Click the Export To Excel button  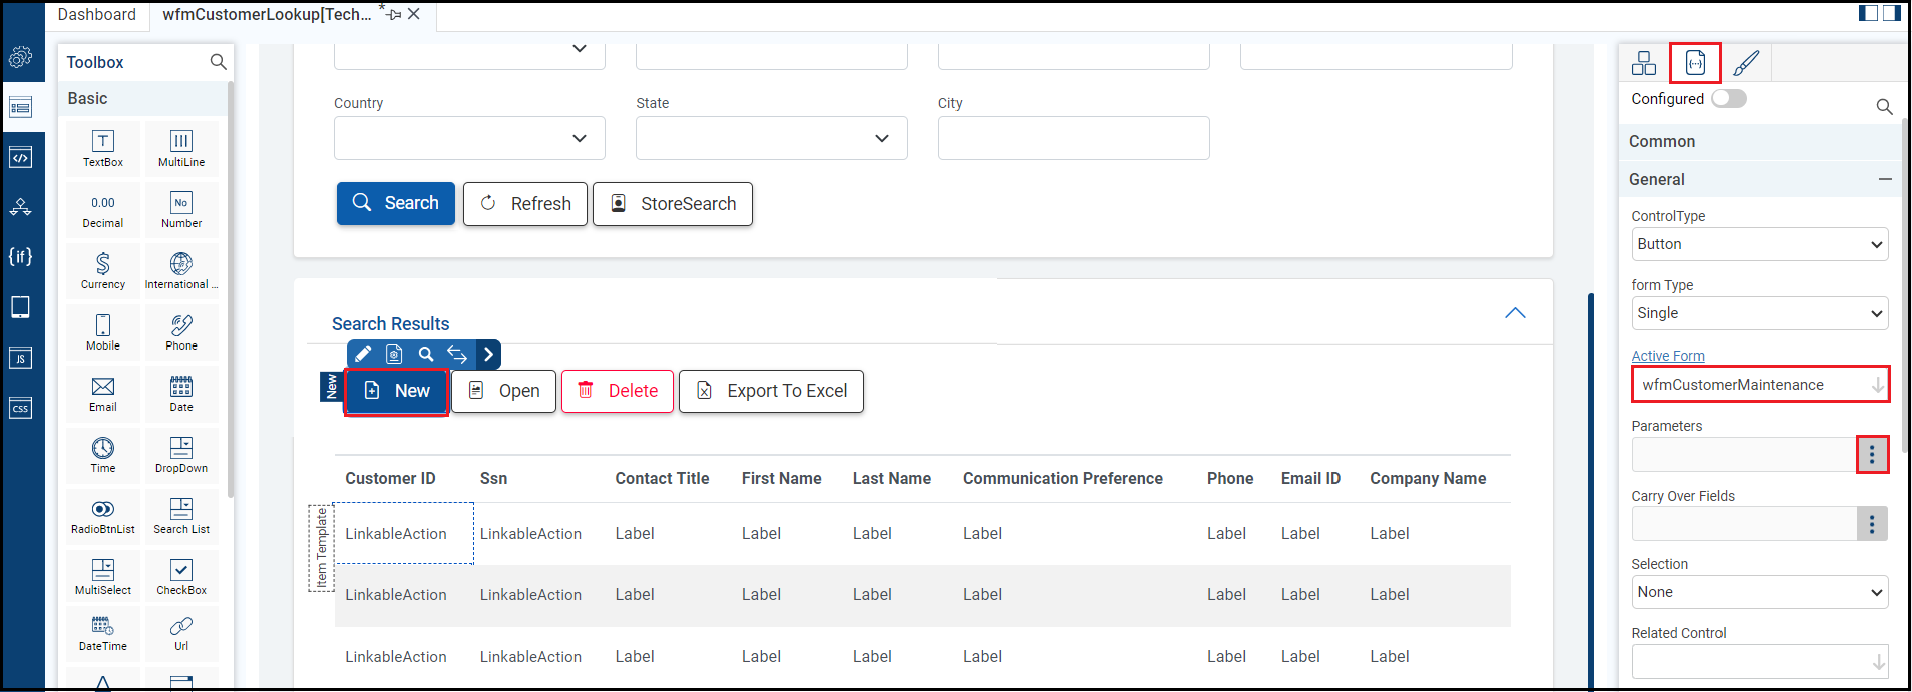click(771, 391)
